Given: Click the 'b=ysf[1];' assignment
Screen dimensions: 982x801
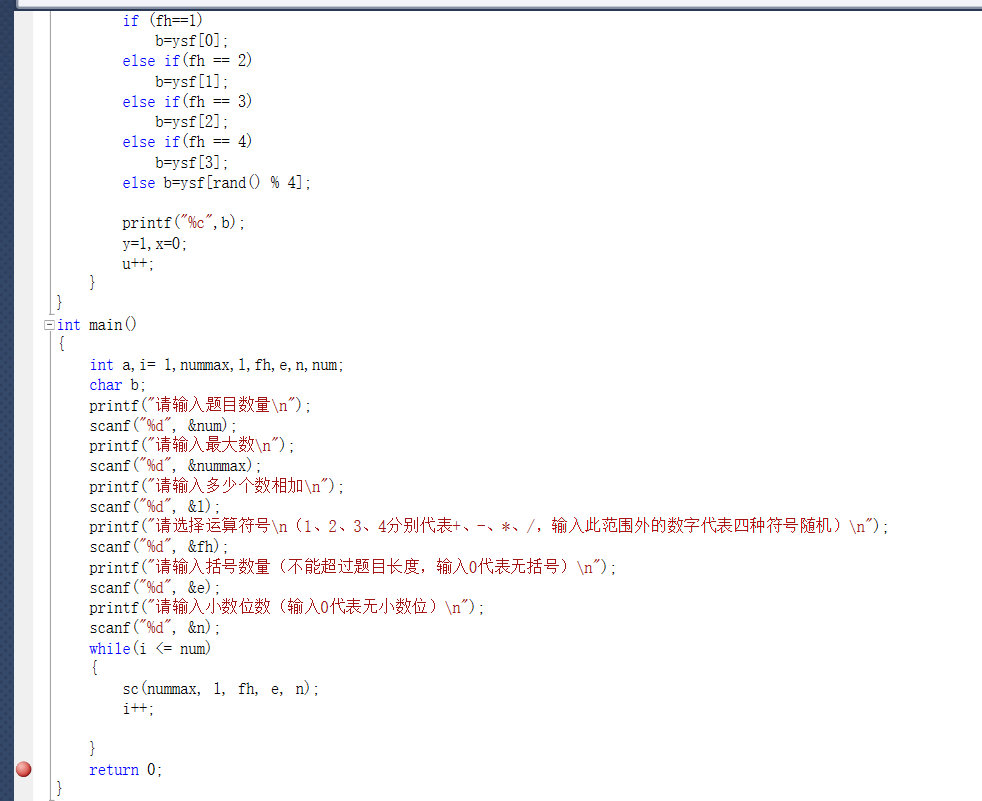Looking at the screenshot, I should [192, 81].
